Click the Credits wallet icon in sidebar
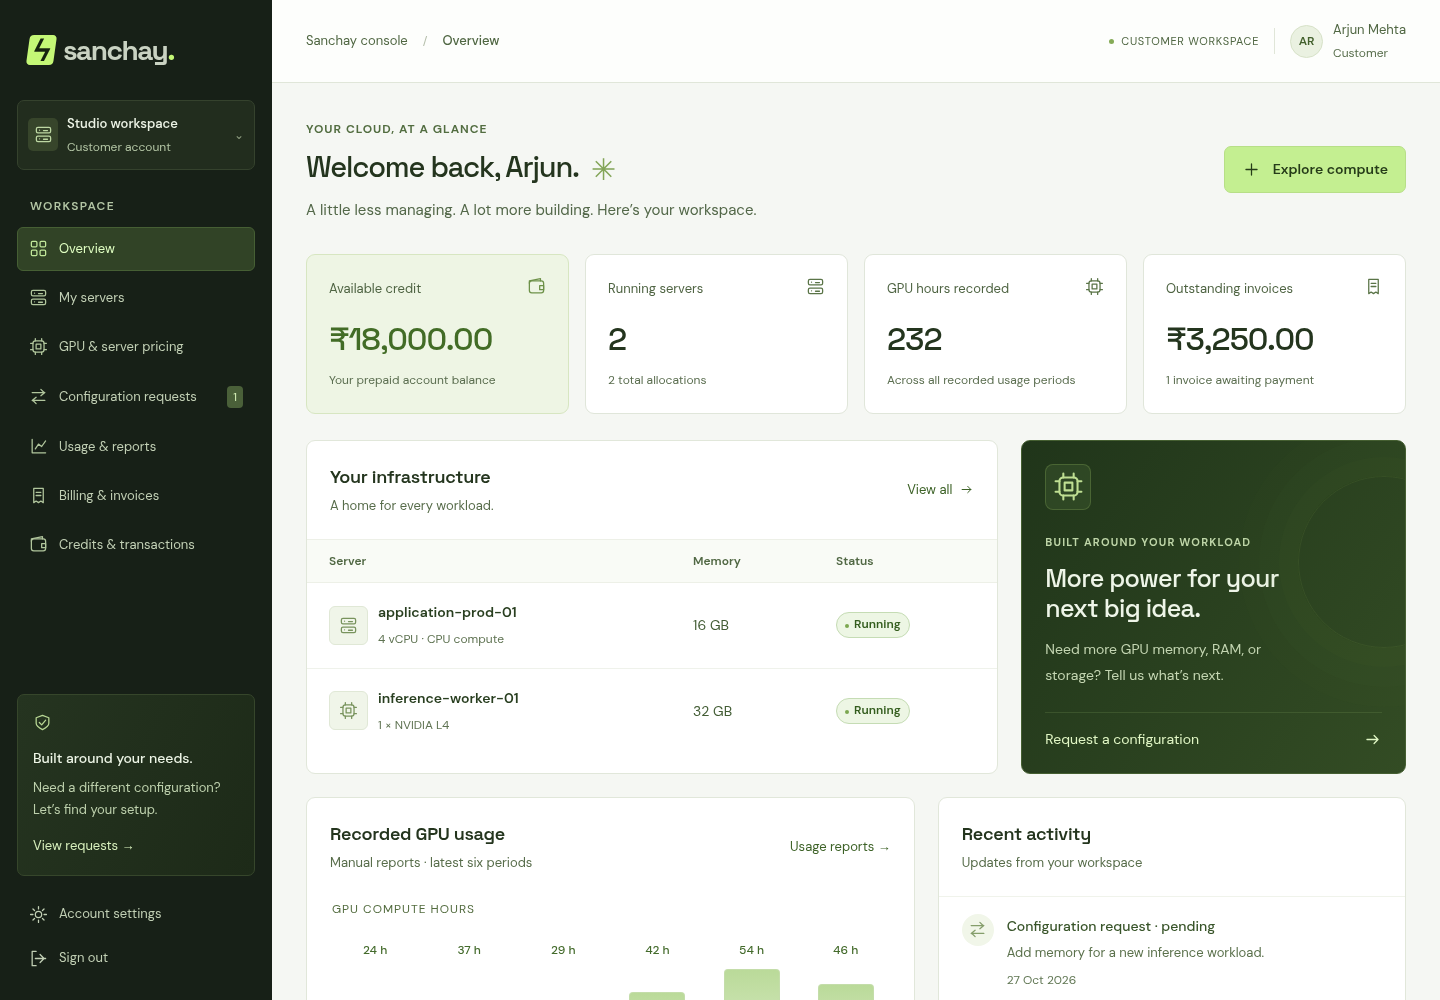 click(x=39, y=545)
